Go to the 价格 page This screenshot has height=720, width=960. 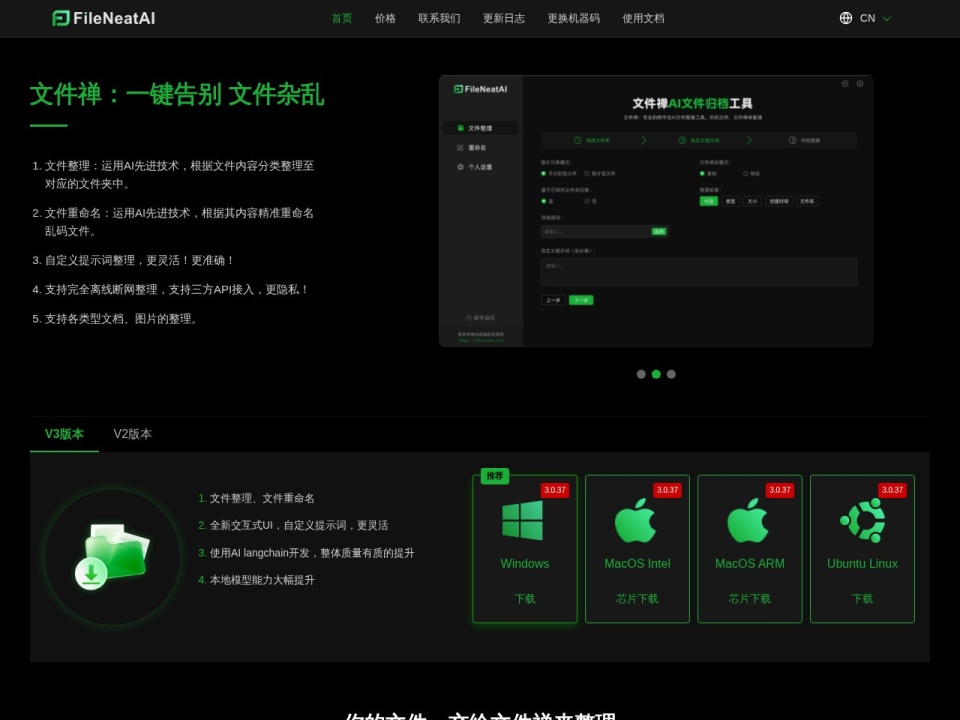[385, 18]
